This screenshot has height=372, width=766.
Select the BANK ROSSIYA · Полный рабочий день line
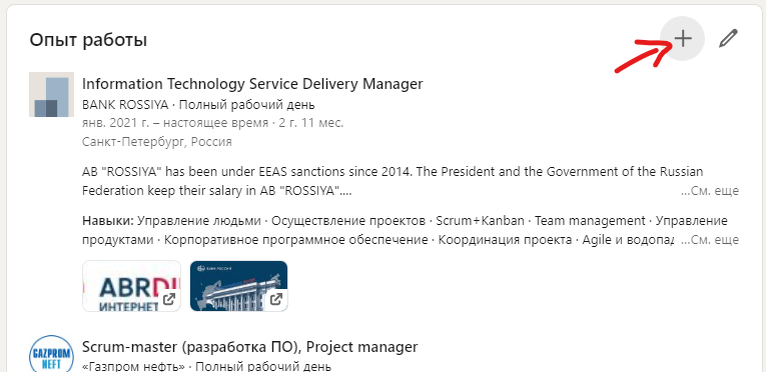click(198, 105)
